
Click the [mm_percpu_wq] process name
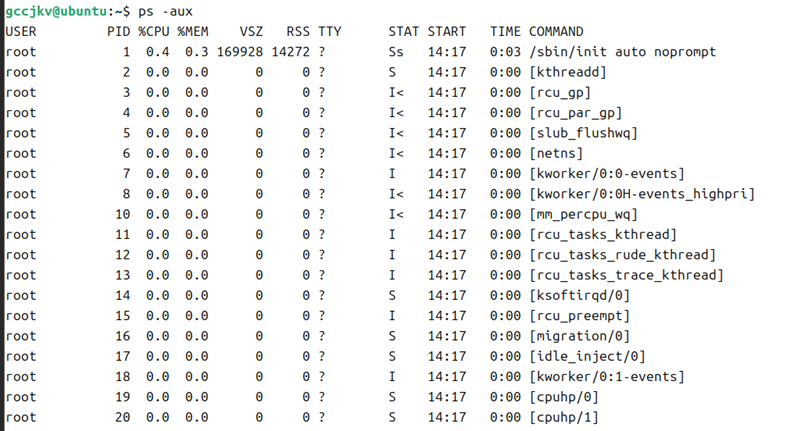point(583,214)
